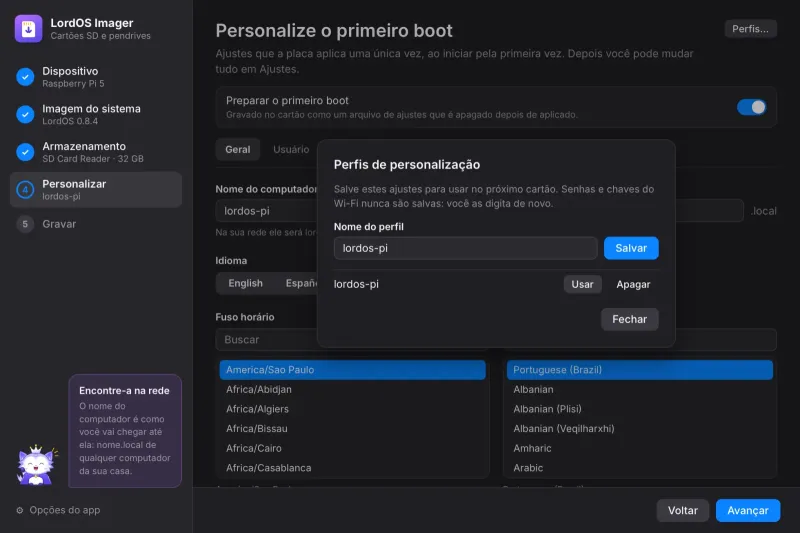Select Africa/Algiers time zone
This screenshot has width=800, height=533.
pos(353,409)
